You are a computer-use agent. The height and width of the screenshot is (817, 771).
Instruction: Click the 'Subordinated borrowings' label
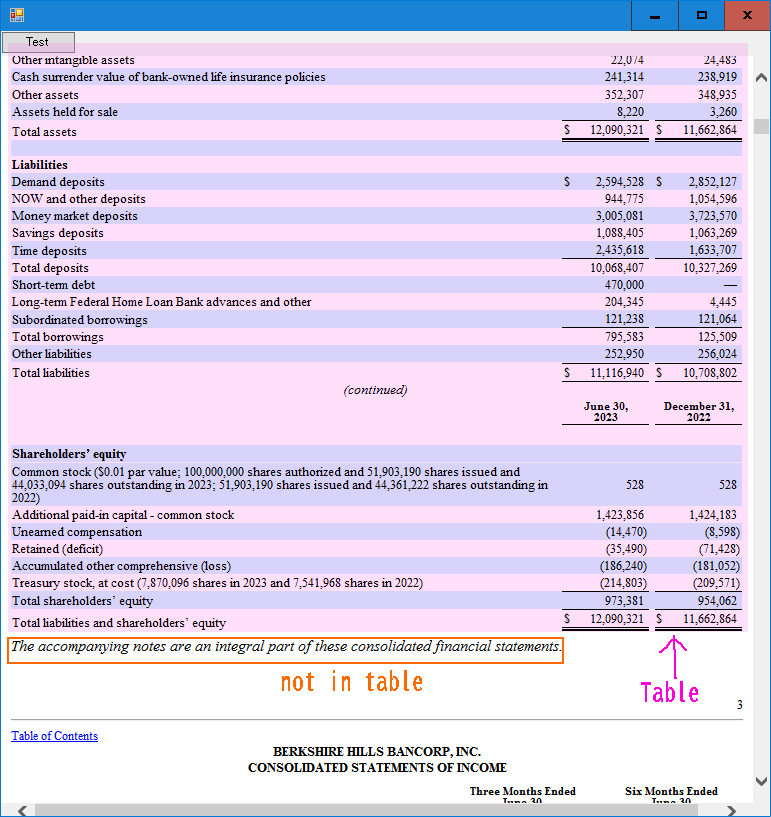point(80,319)
